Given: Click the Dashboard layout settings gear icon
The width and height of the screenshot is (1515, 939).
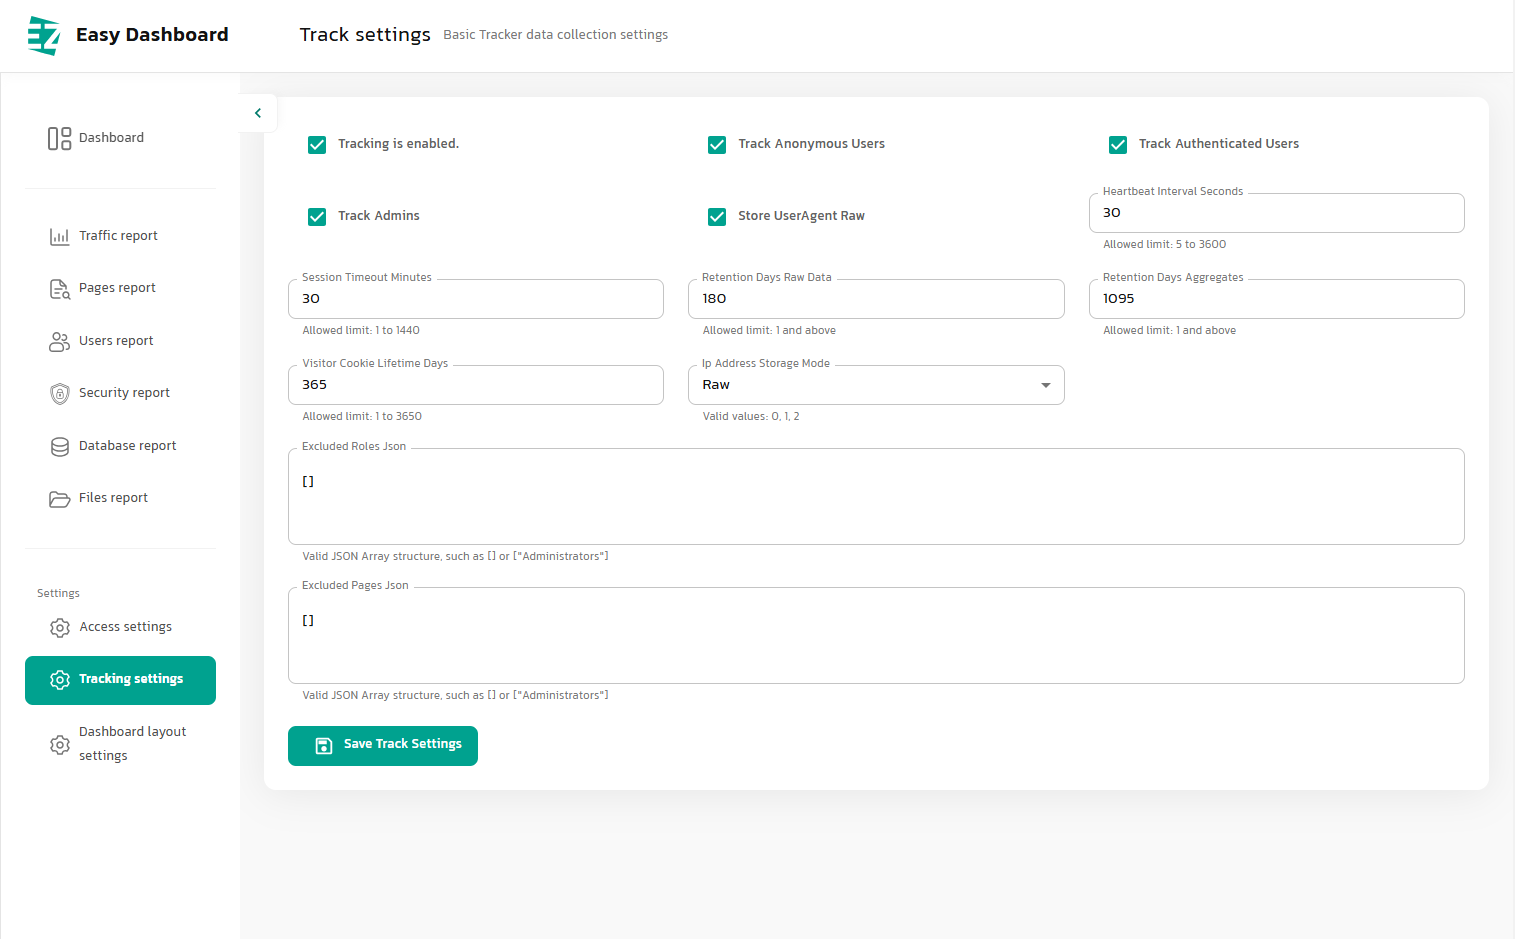Looking at the screenshot, I should [x=59, y=745].
